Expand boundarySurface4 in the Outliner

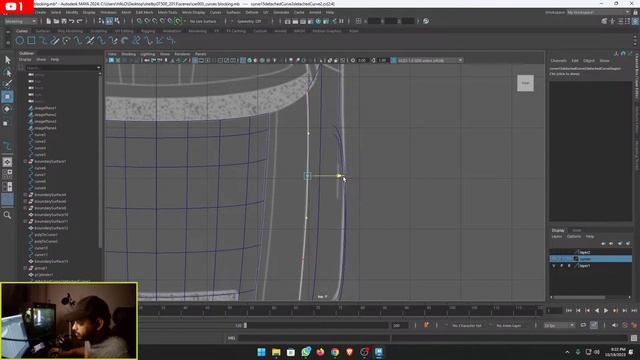[25, 195]
